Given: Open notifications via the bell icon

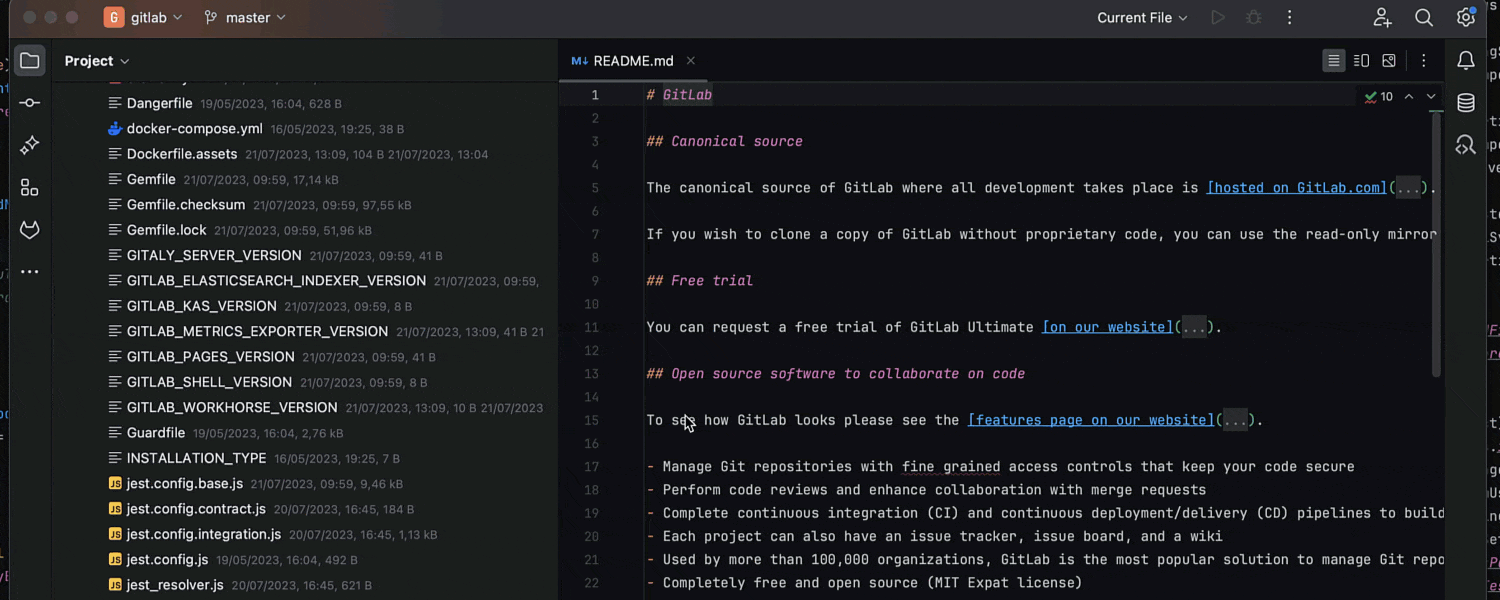Looking at the screenshot, I should 1465,60.
